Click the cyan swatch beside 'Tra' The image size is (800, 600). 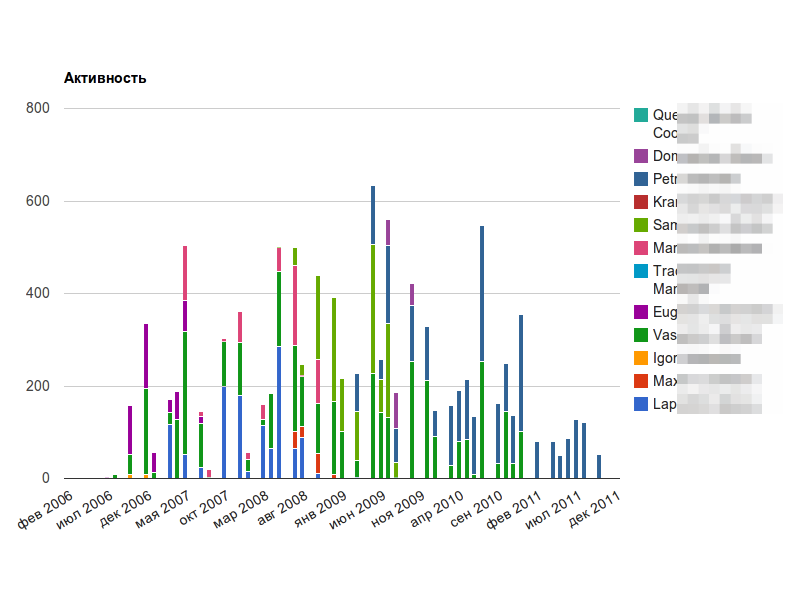[640, 271]
